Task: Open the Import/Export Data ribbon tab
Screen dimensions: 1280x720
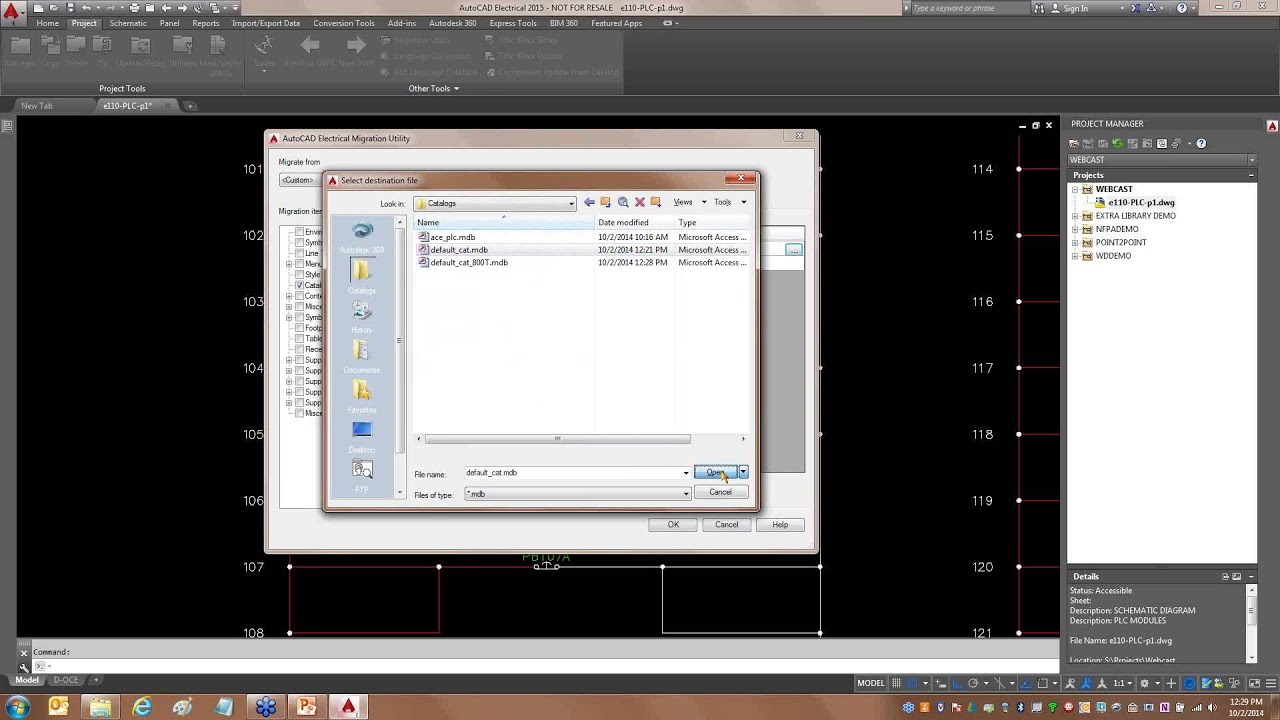Action: [266, 23]
